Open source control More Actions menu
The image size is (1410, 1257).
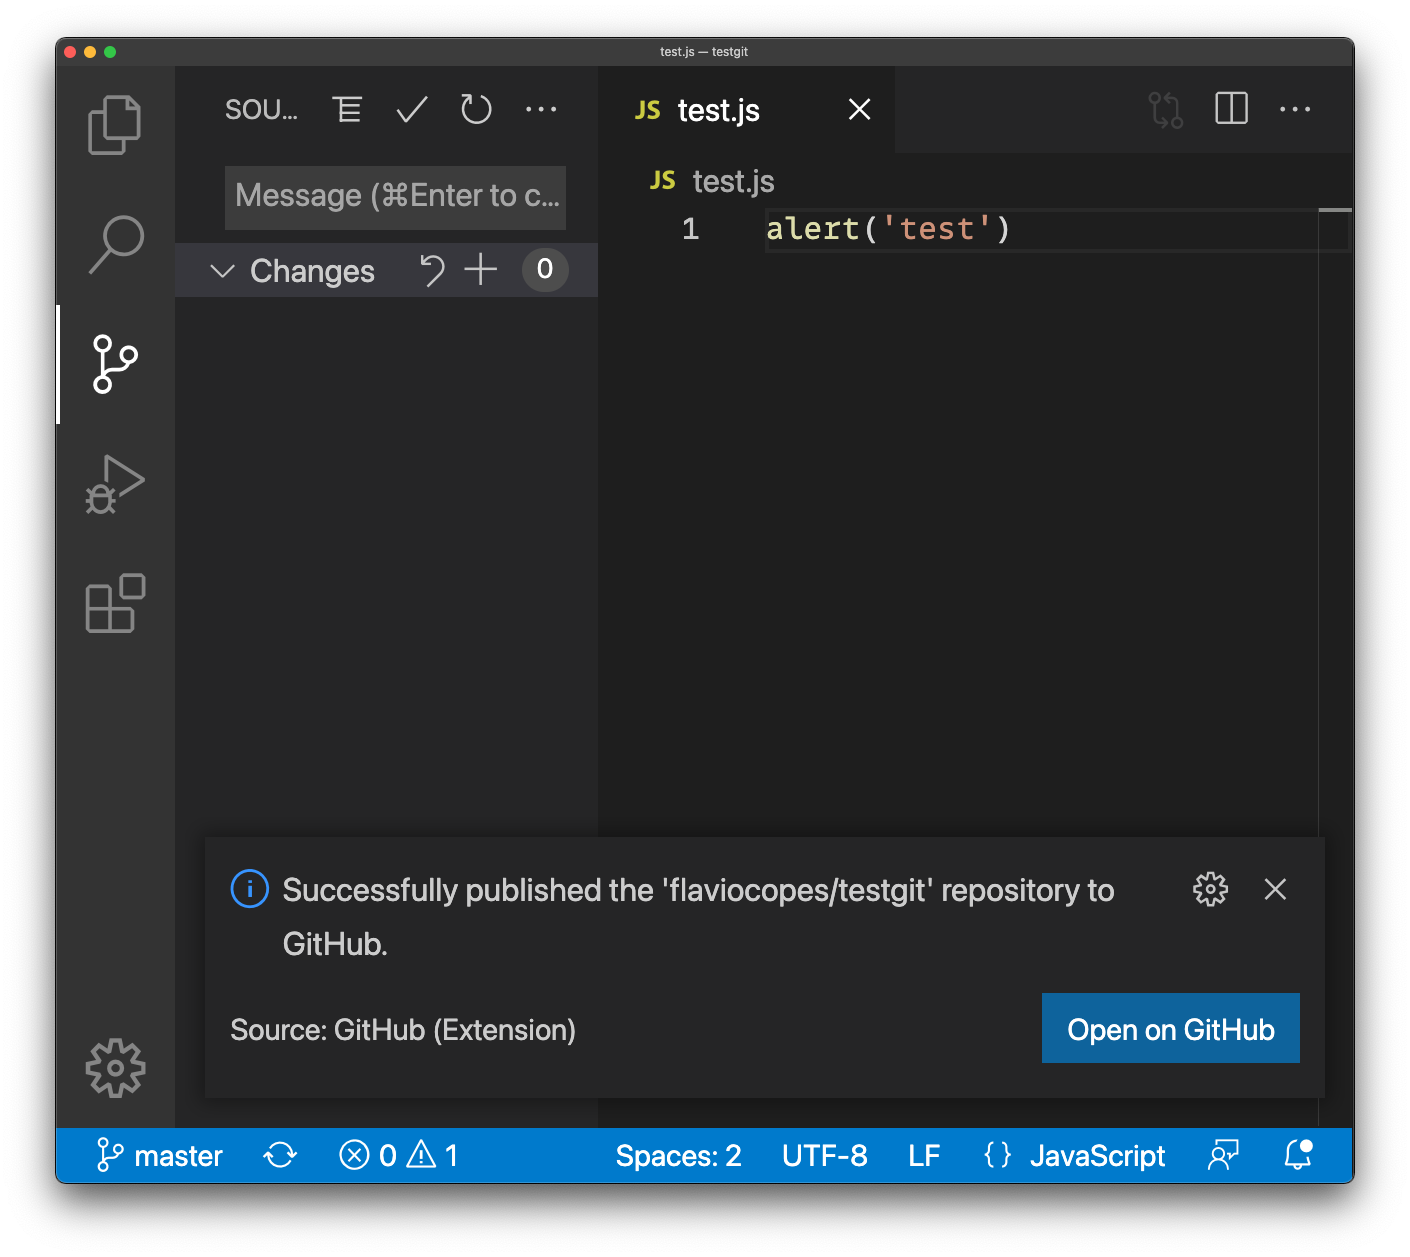point(541,110)
